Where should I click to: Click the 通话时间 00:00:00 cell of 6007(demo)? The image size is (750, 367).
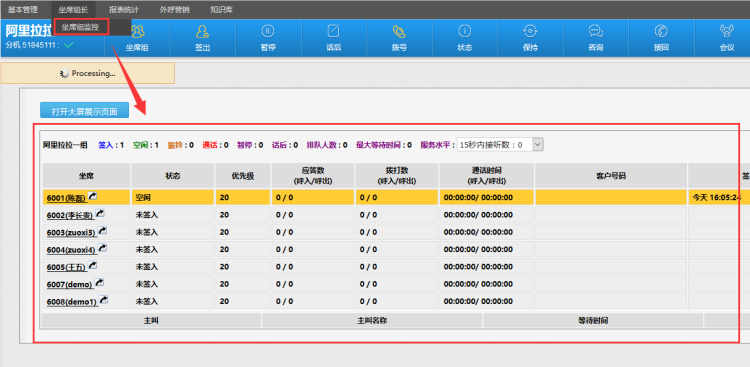486,284
